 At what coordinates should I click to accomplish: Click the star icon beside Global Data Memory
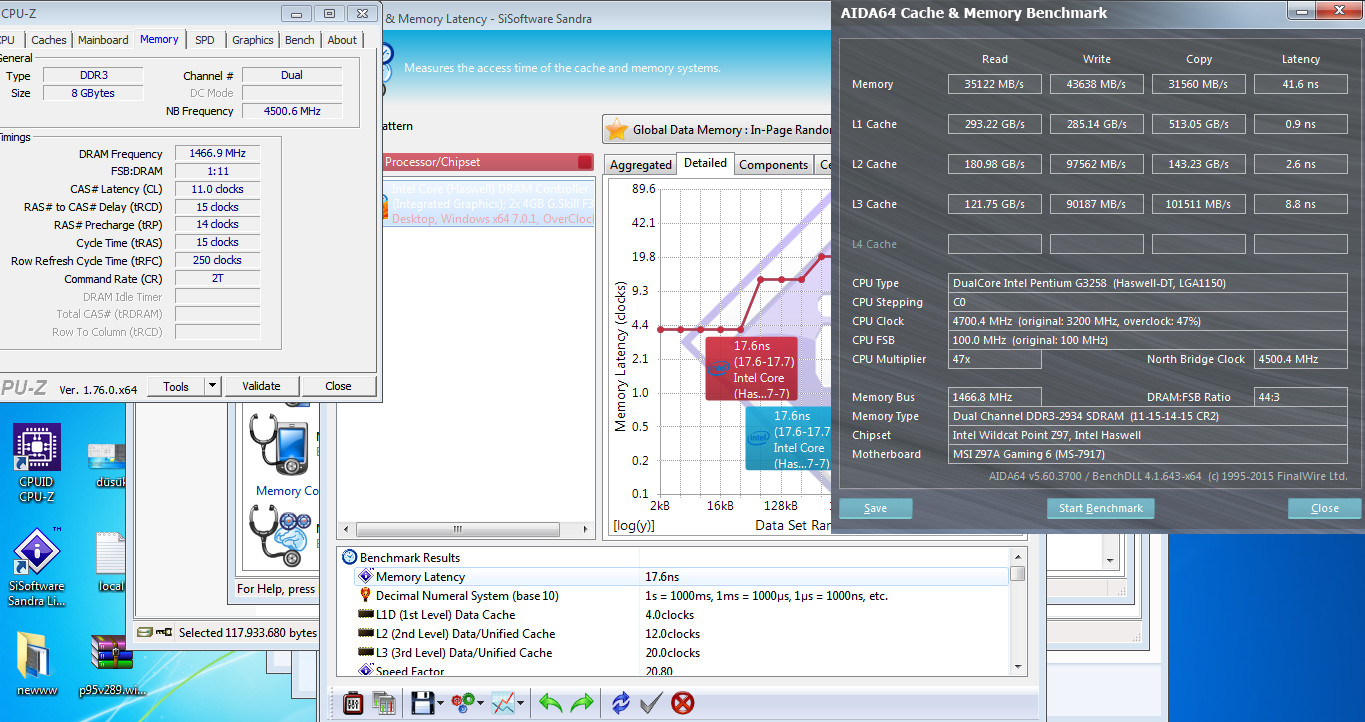pos(617,130)
